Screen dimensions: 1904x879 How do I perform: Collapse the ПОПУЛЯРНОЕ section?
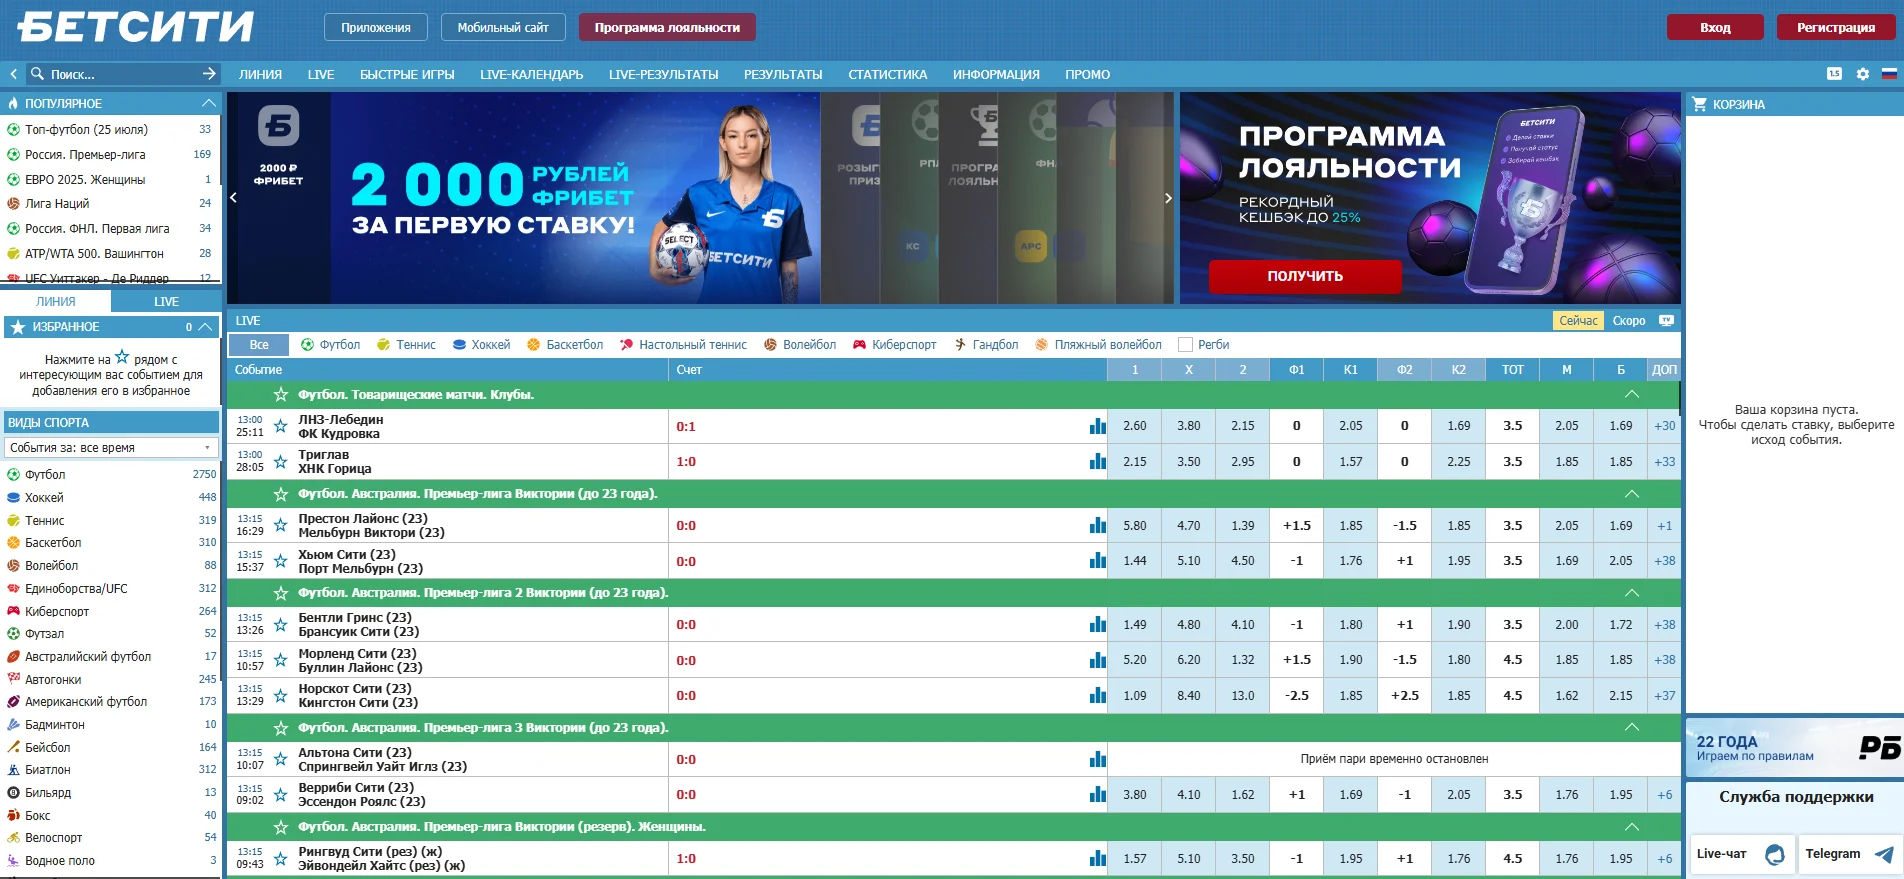208,103
